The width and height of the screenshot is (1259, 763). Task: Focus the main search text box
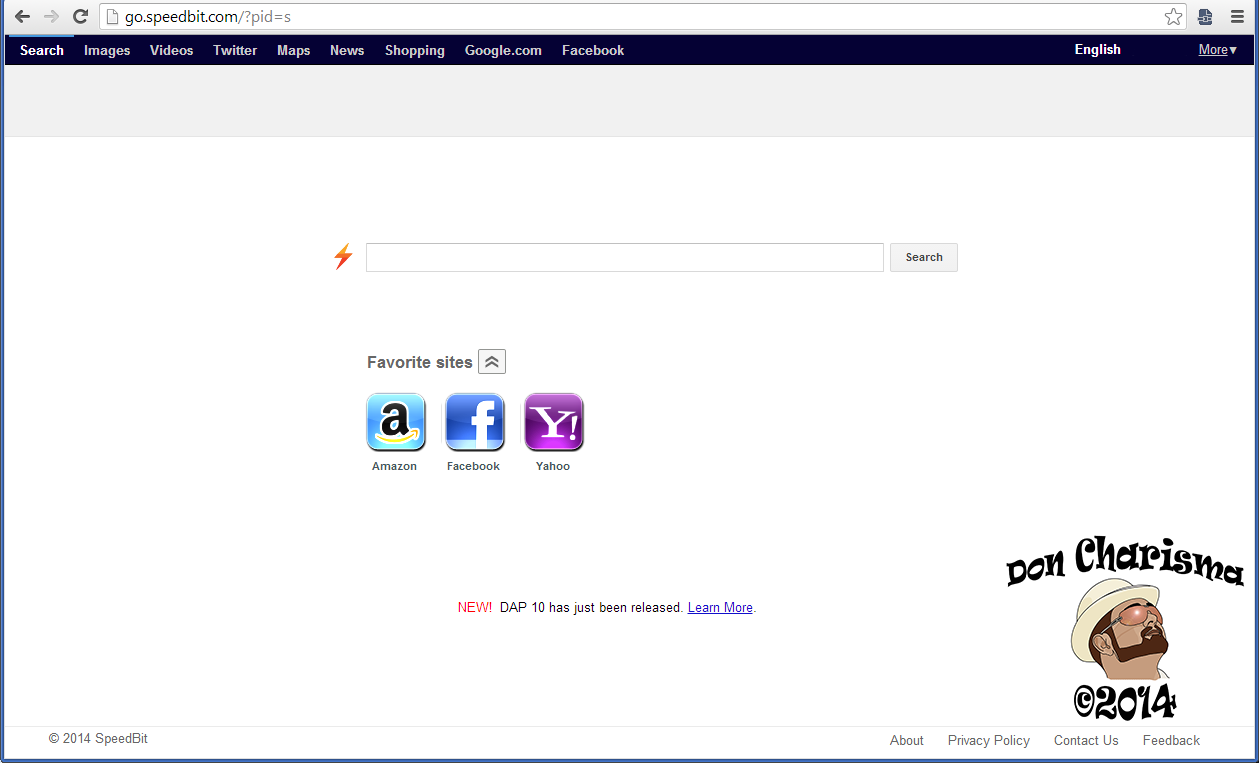coord(624,257)
